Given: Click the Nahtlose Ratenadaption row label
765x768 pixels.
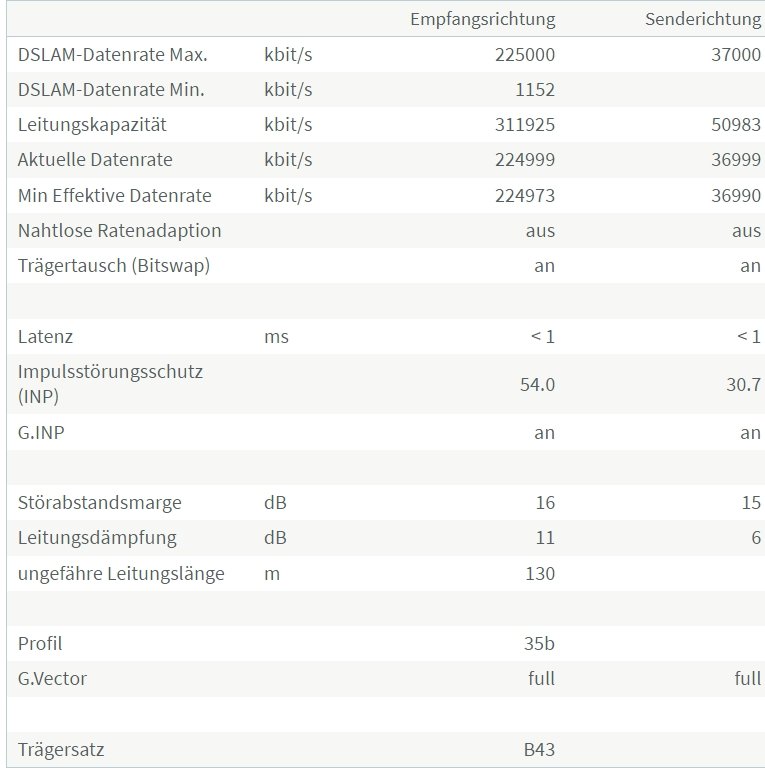Looking at the screenshot, I should coord(120,231).
